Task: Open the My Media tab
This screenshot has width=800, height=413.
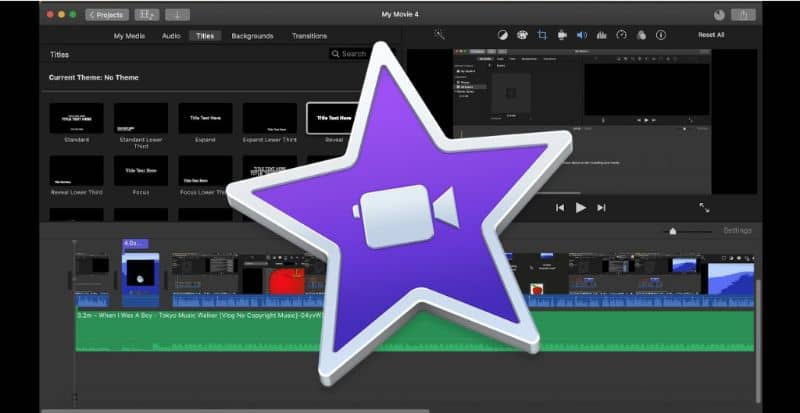Action: 129,36
